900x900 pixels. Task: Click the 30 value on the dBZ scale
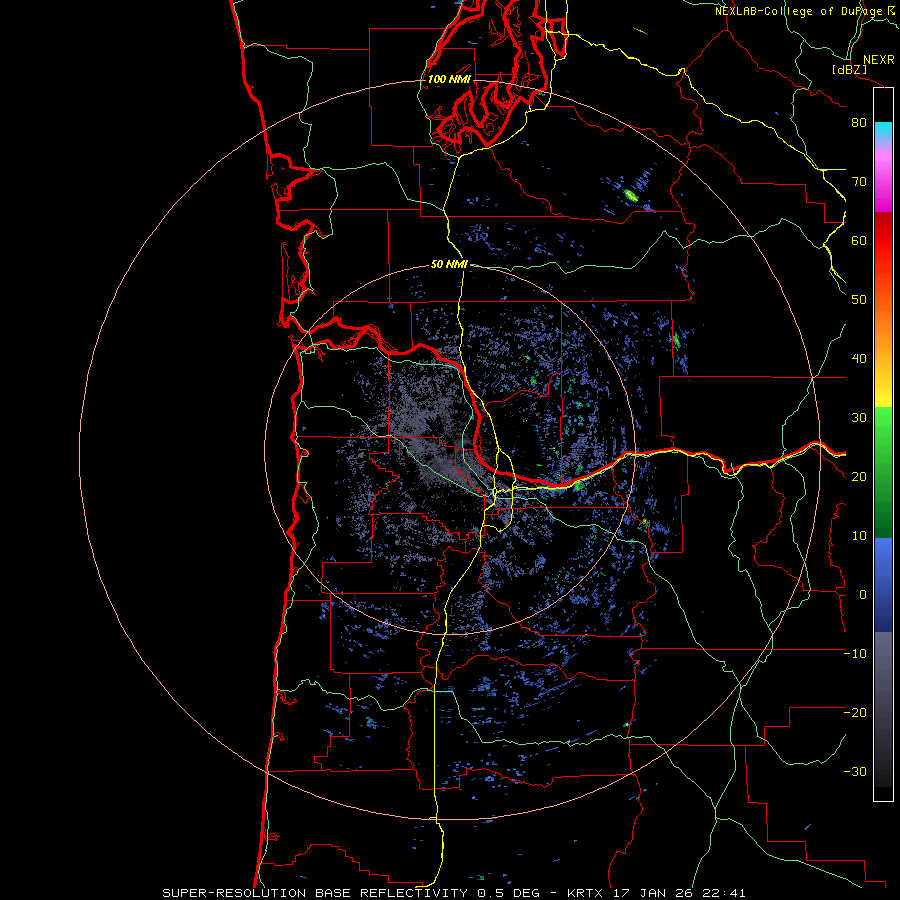pyautogui.click(x=859, y=418)
